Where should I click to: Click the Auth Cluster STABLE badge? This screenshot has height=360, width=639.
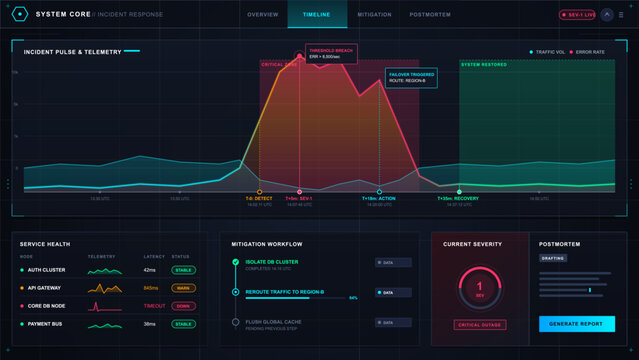[183, 270]
